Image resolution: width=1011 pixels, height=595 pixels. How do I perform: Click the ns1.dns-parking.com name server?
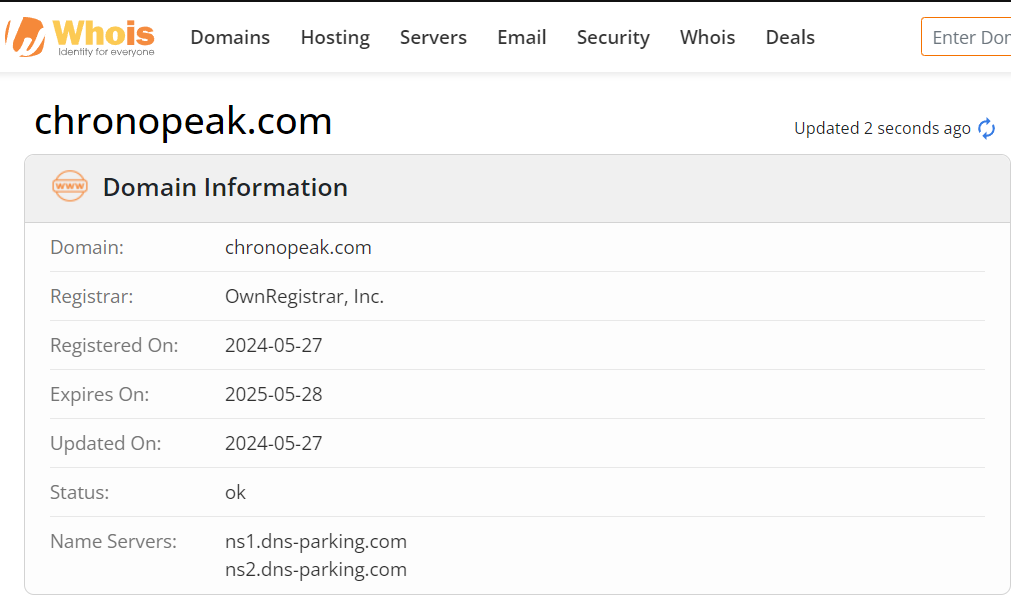click(316, 541)
